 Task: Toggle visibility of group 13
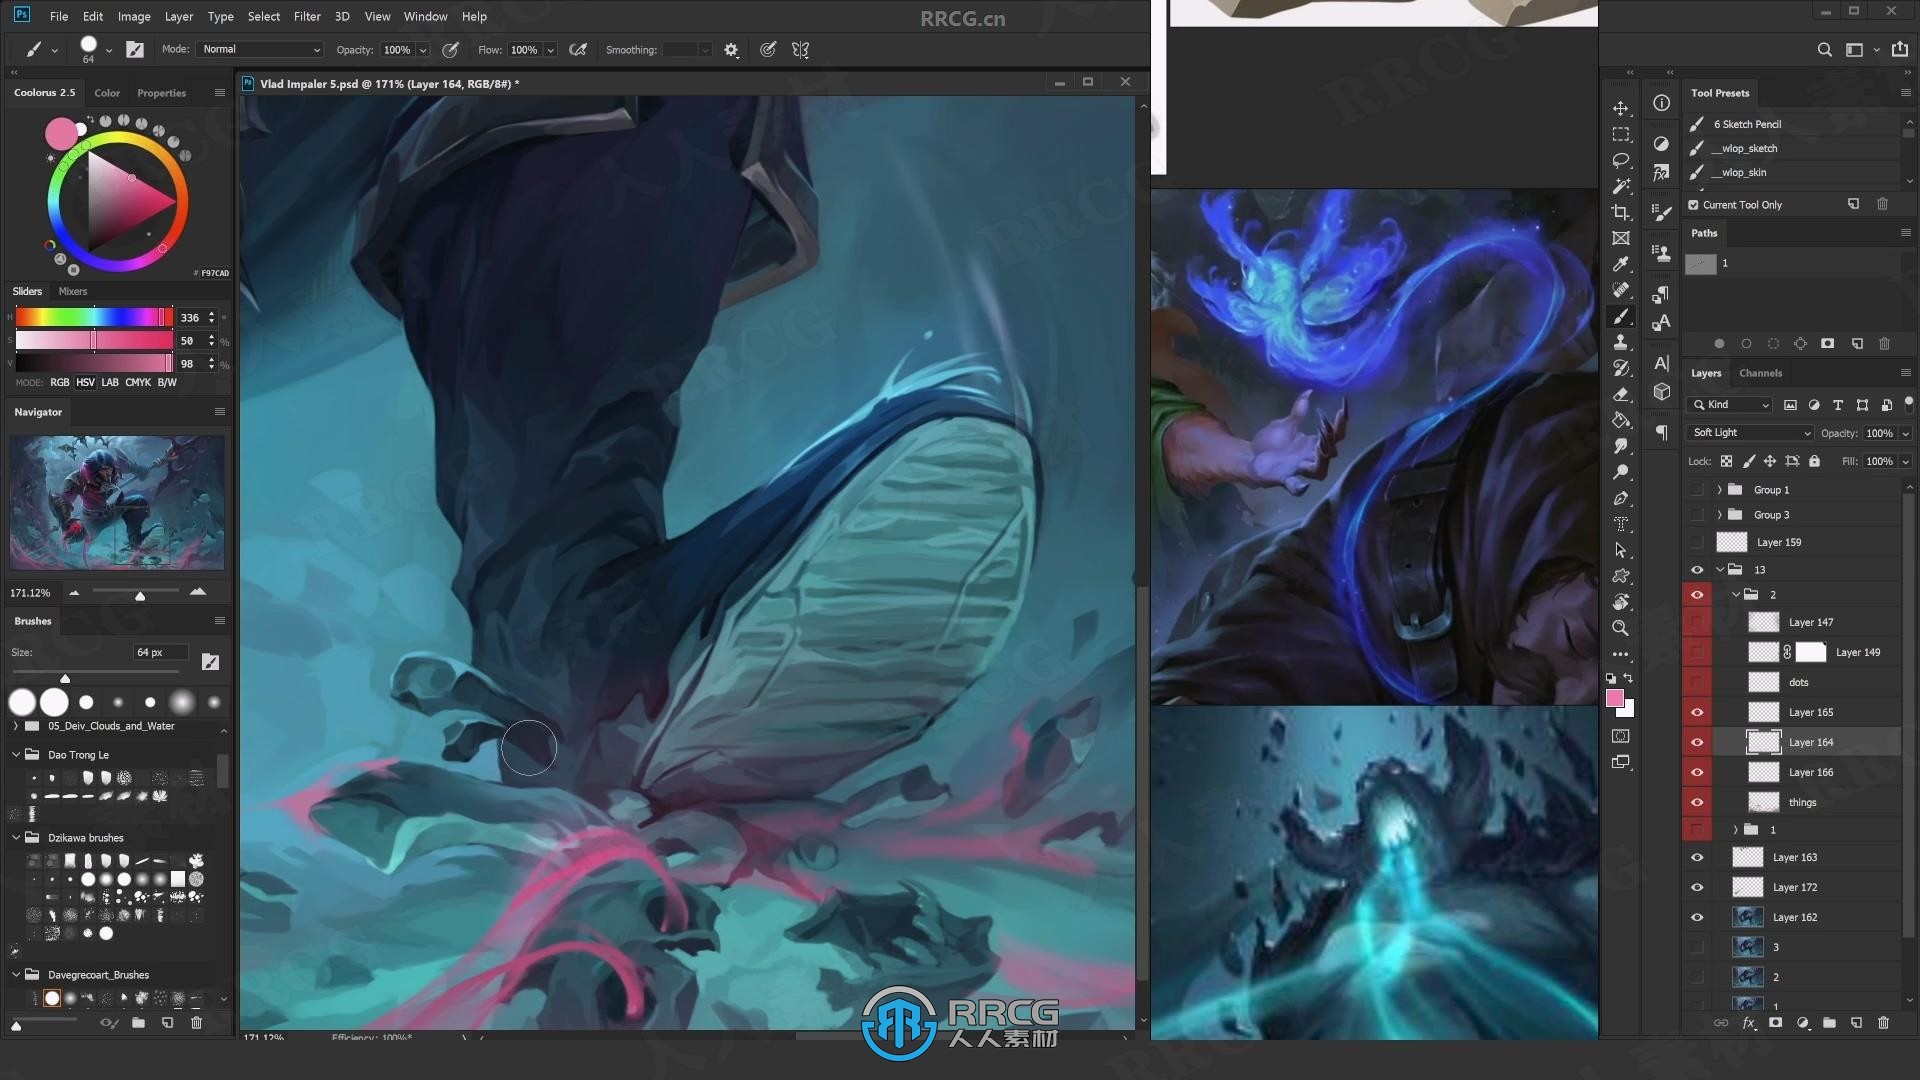[1697, 570]
